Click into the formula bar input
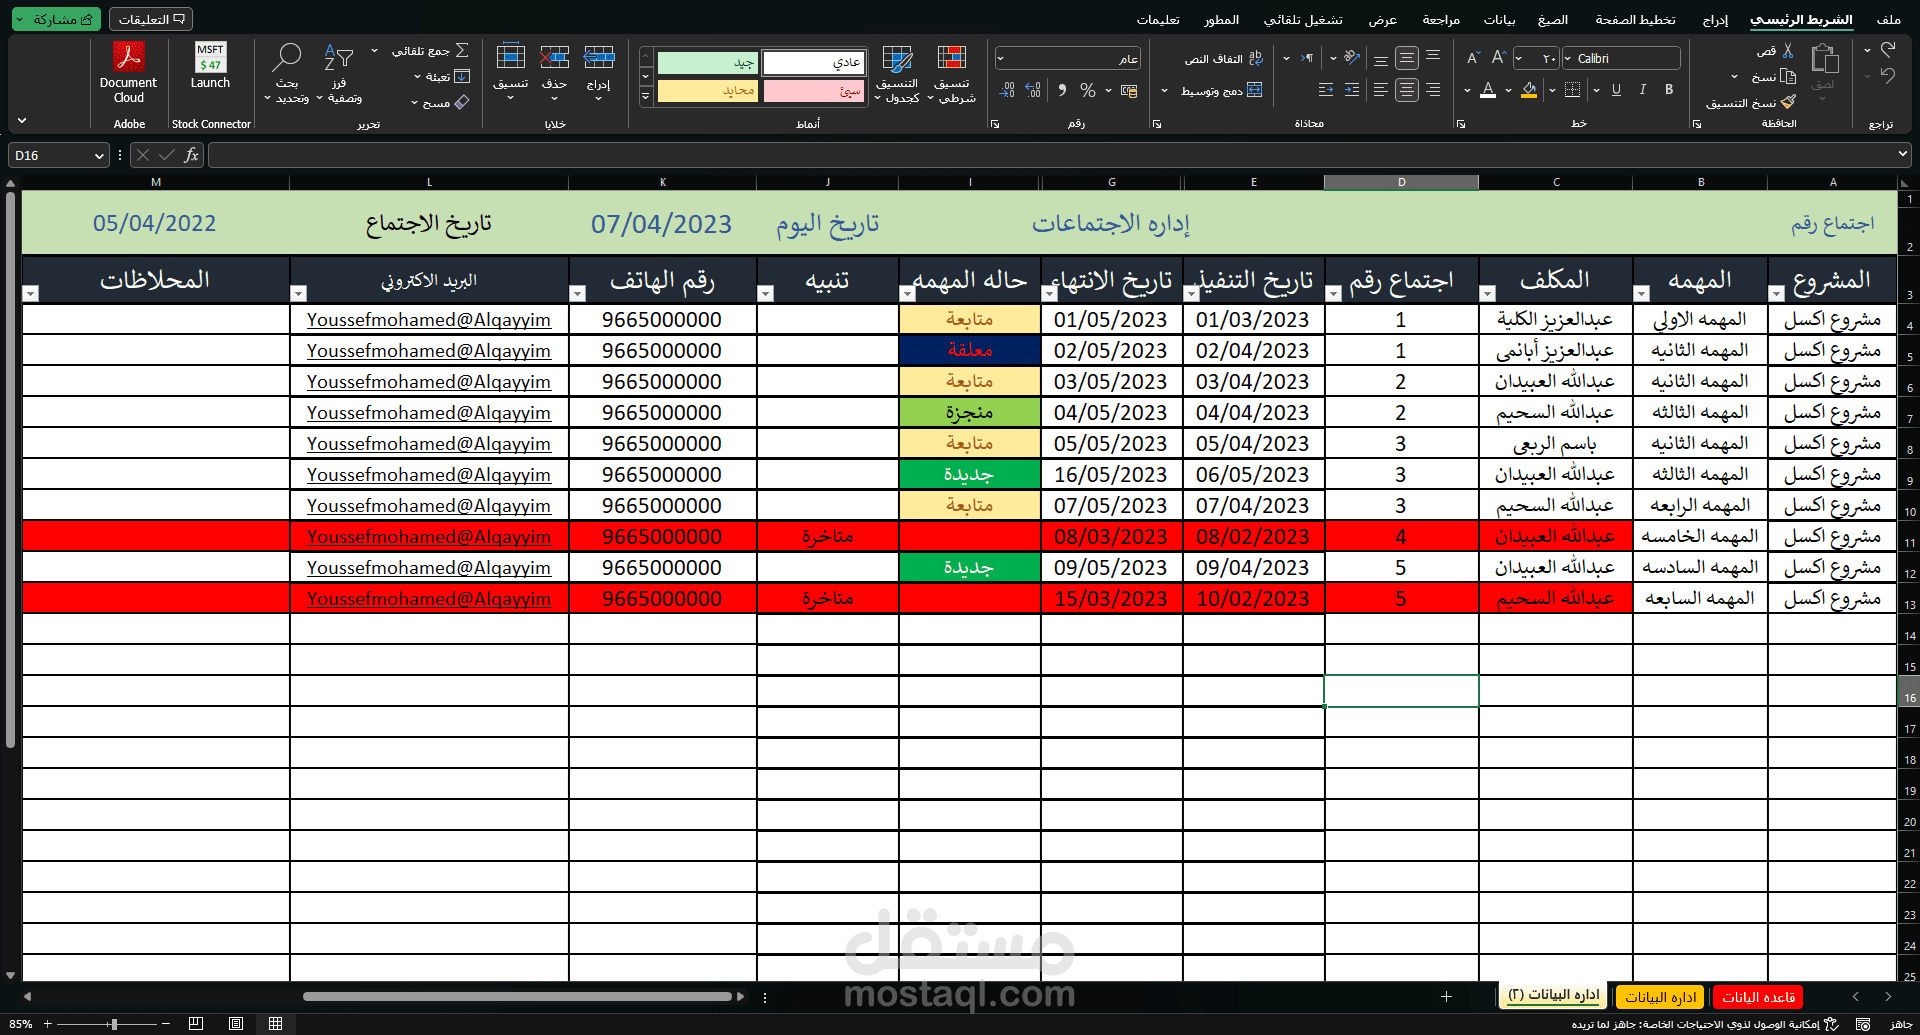 pyautogui.click(x=1050, y=155)
